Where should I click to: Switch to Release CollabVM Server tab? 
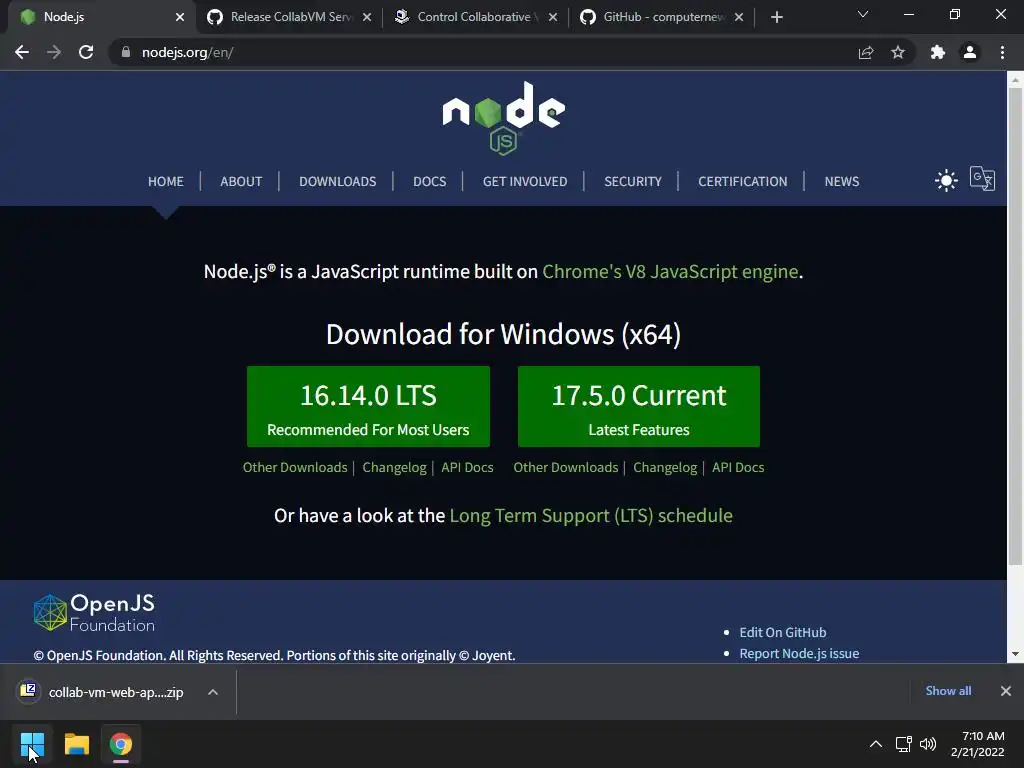289,17
